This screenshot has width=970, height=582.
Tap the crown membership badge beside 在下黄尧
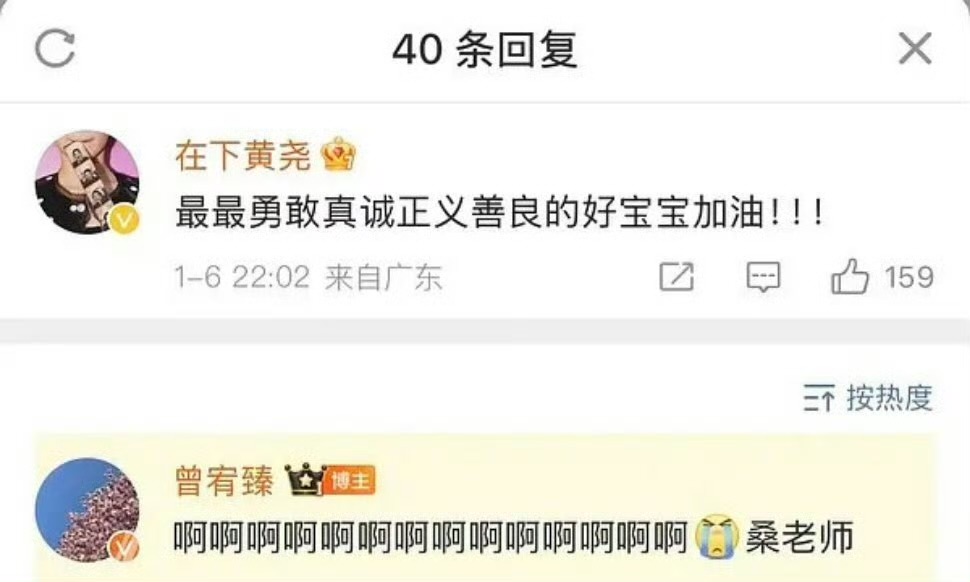pyautogui.click(x=339, y=154)
